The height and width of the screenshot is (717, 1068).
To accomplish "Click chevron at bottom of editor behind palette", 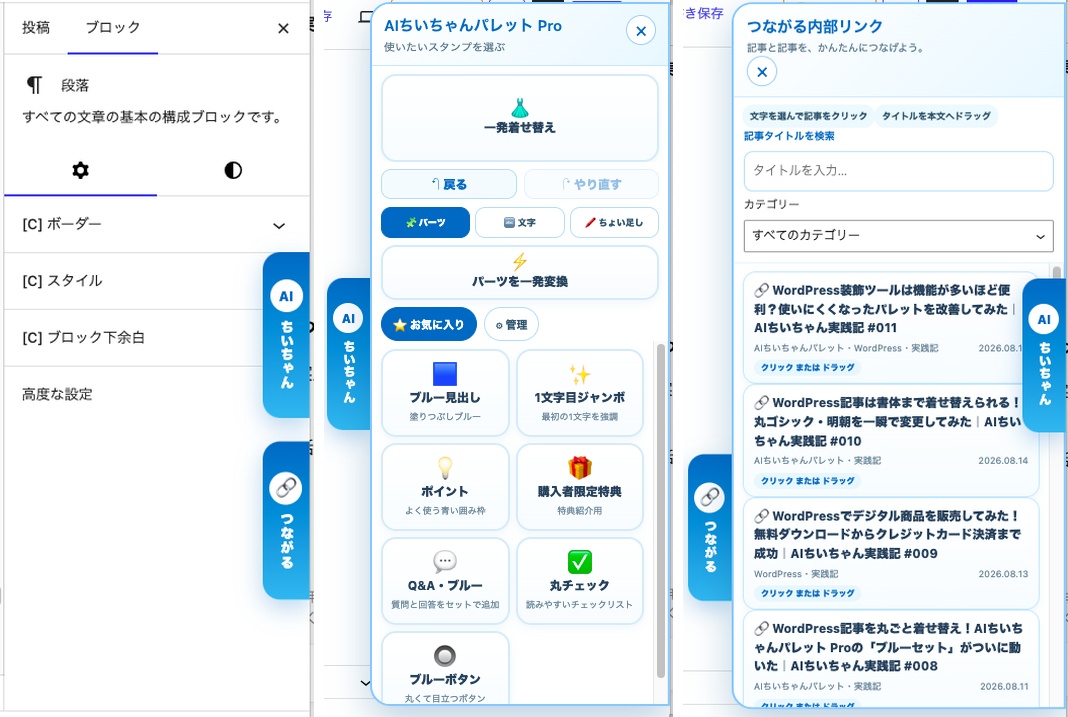I will [365, 683].
